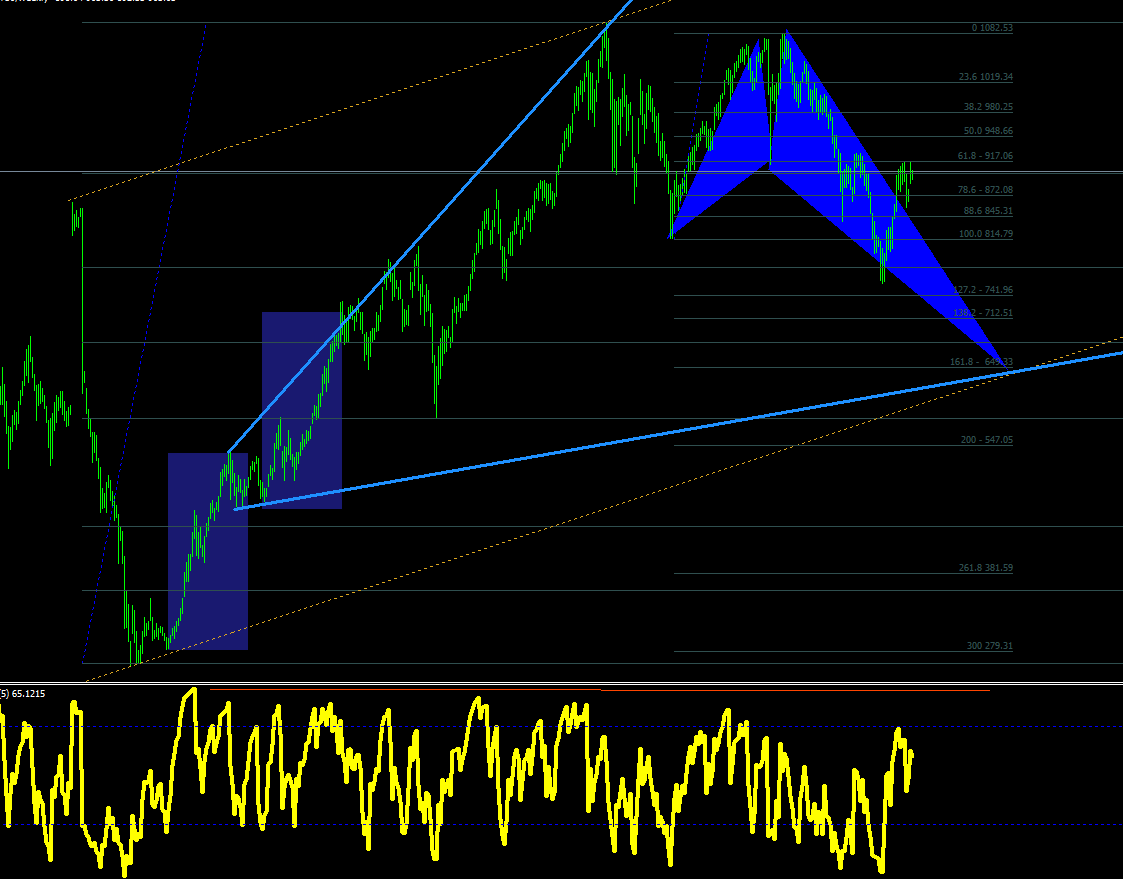Click the 78.6 - 872.08 retracement label
Viewport: 1123px width, 879px height.
pyautogui.click(x=985, y=190)
